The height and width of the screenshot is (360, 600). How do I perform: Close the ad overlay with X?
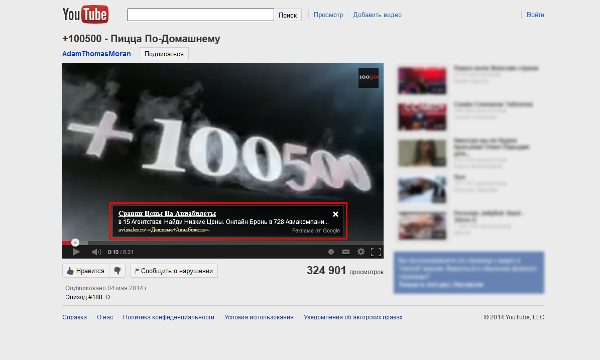pyautogui.click(x=335, y=214)
